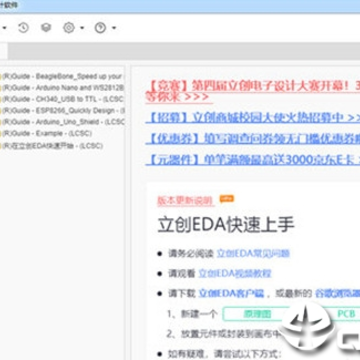This screenshot has height=360, width=360.
Task: Open the 【优惠券】 survey coupon link
Action: pos(253,139)
